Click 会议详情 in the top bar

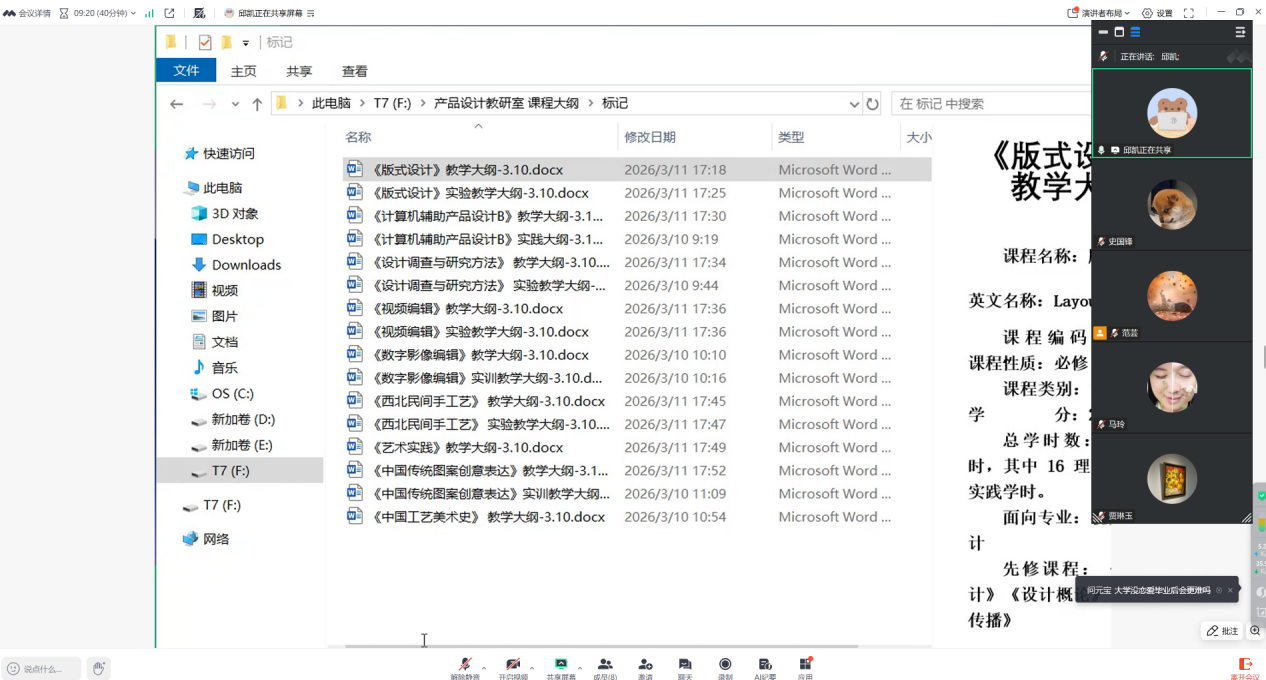point(27,13)
